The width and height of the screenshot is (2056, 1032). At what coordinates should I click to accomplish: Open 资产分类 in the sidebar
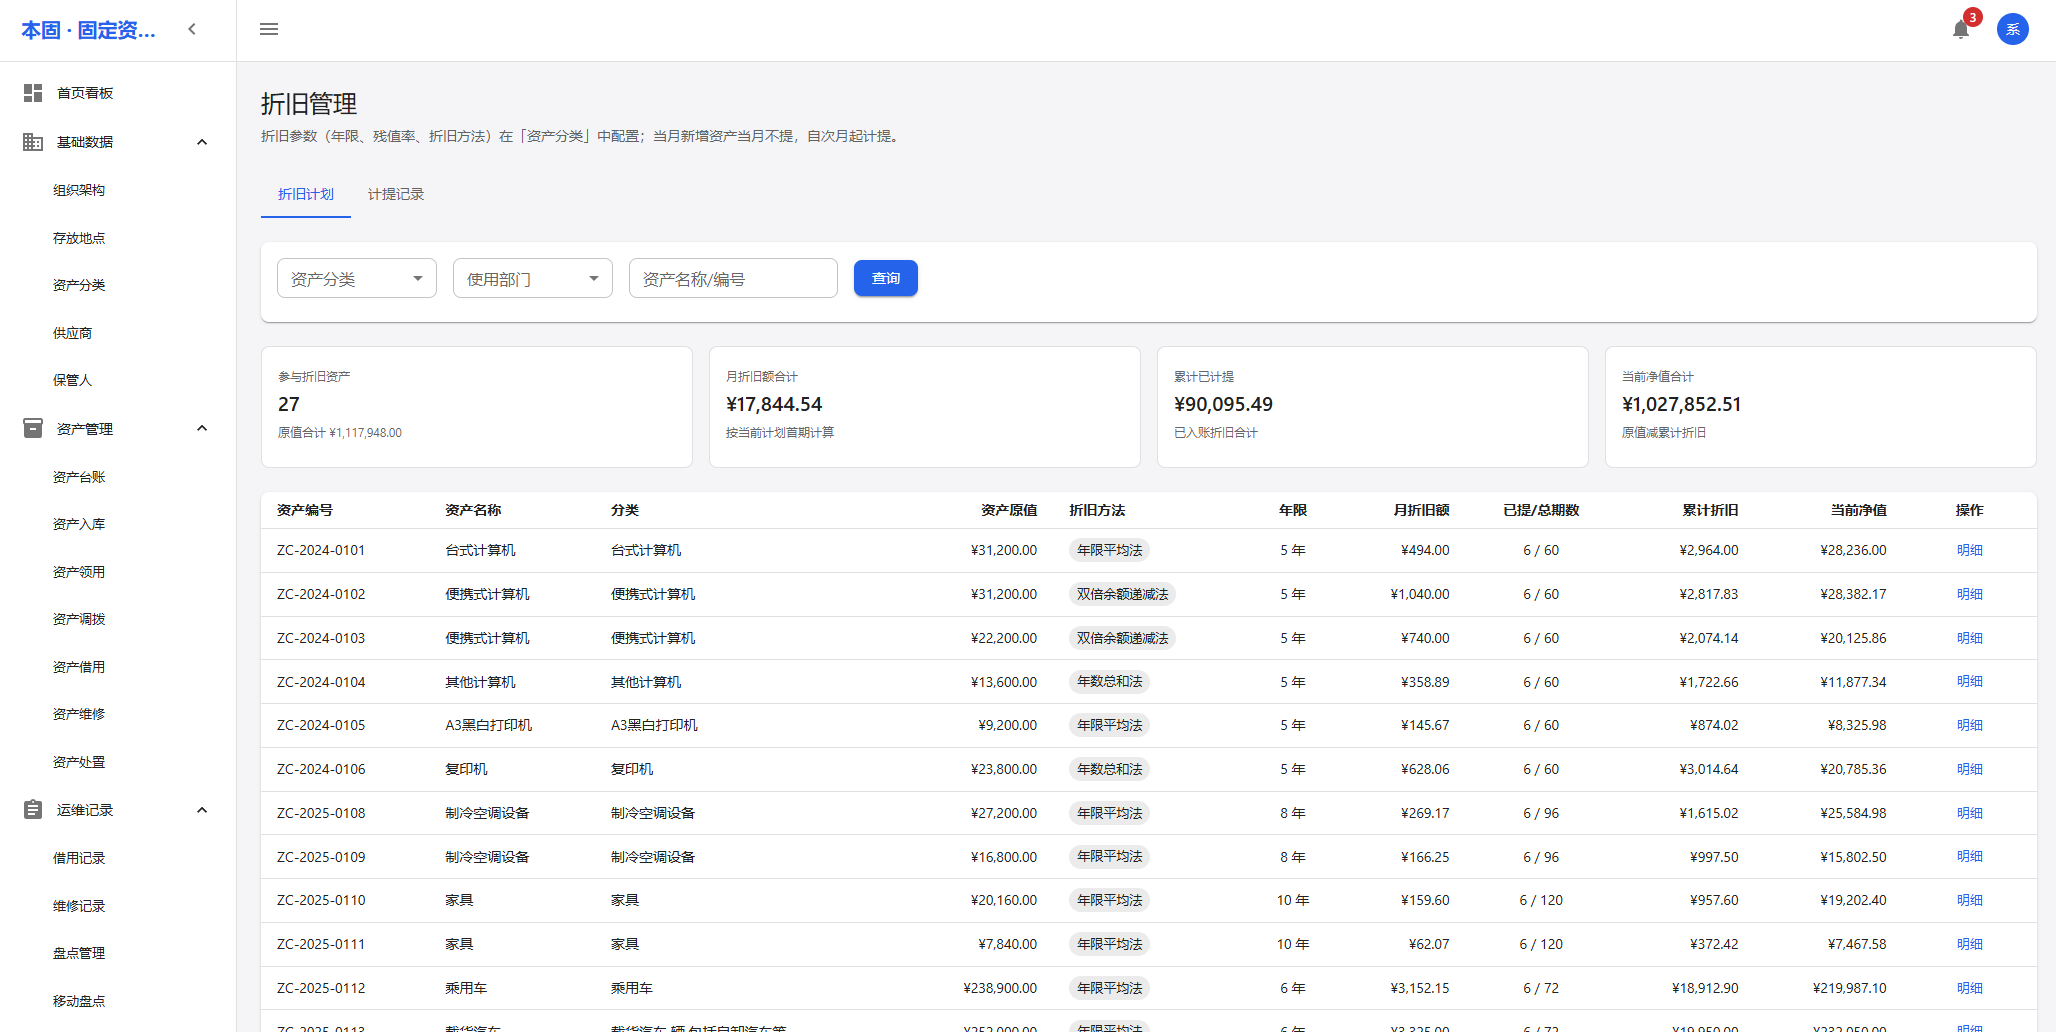click(x=79, y=285)
